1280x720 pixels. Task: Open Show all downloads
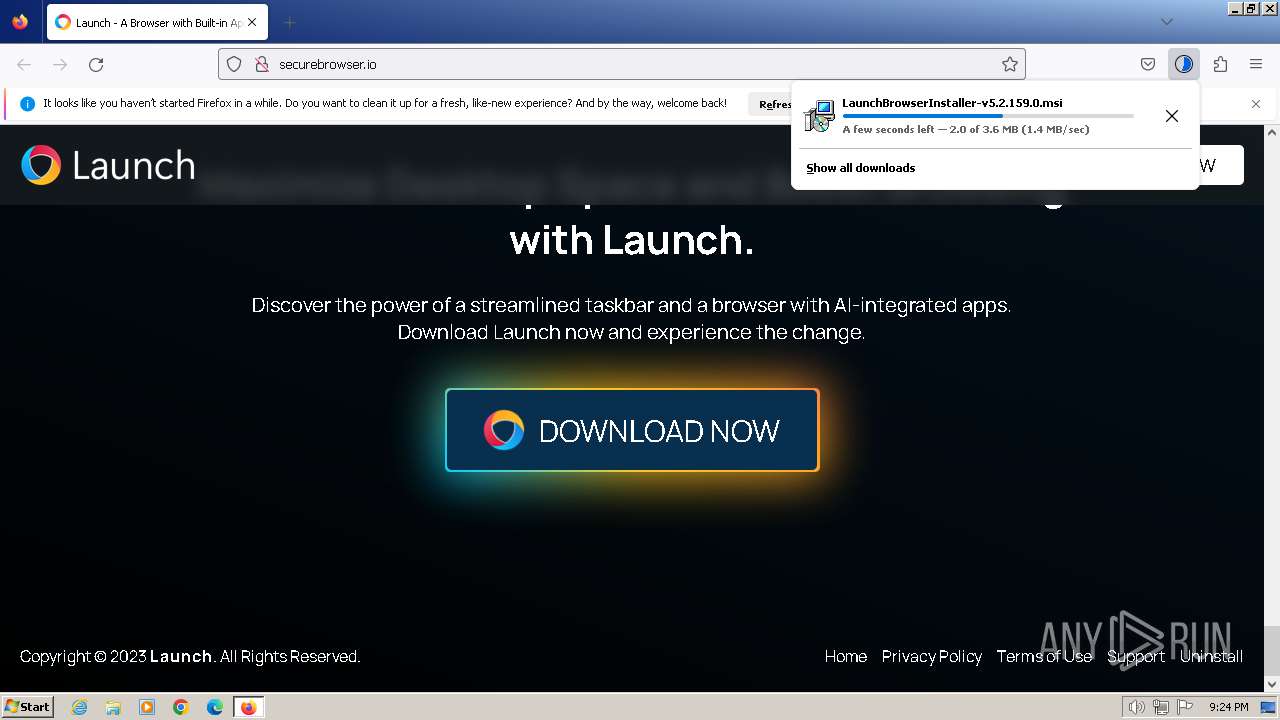[860, 168]
